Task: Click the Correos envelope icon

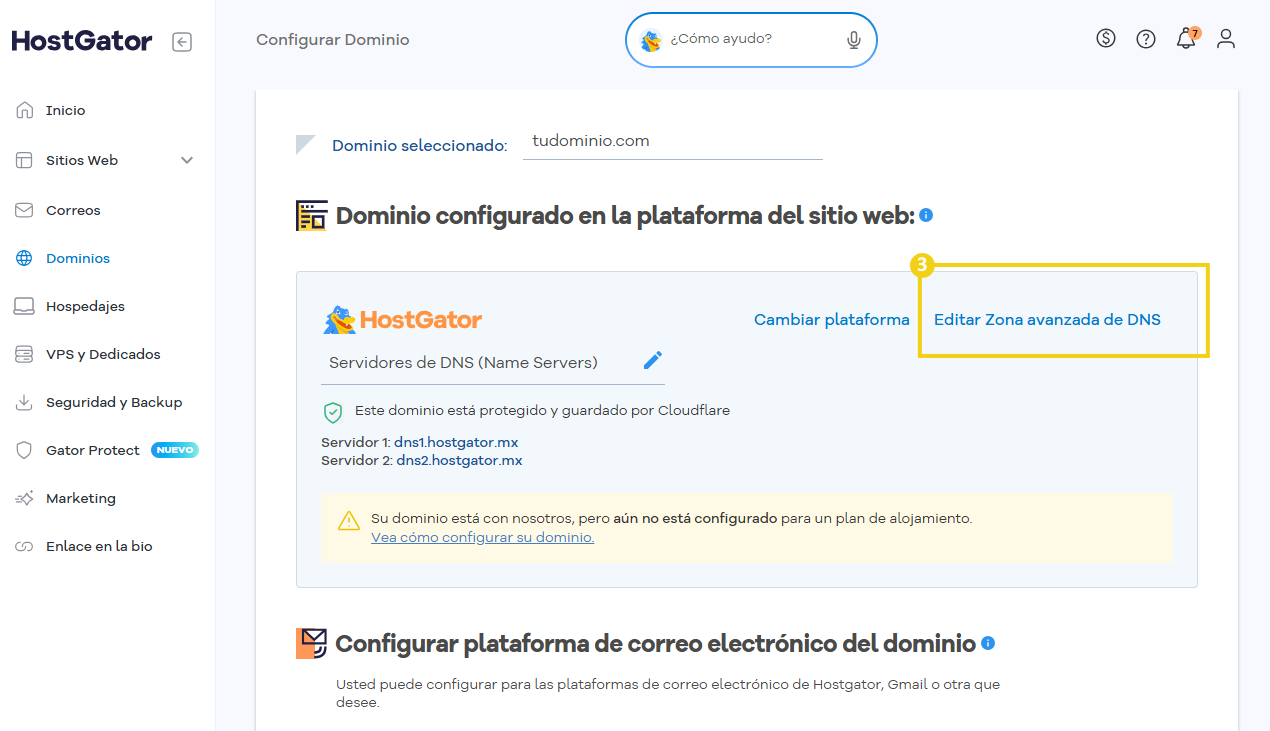Action: 25,210
